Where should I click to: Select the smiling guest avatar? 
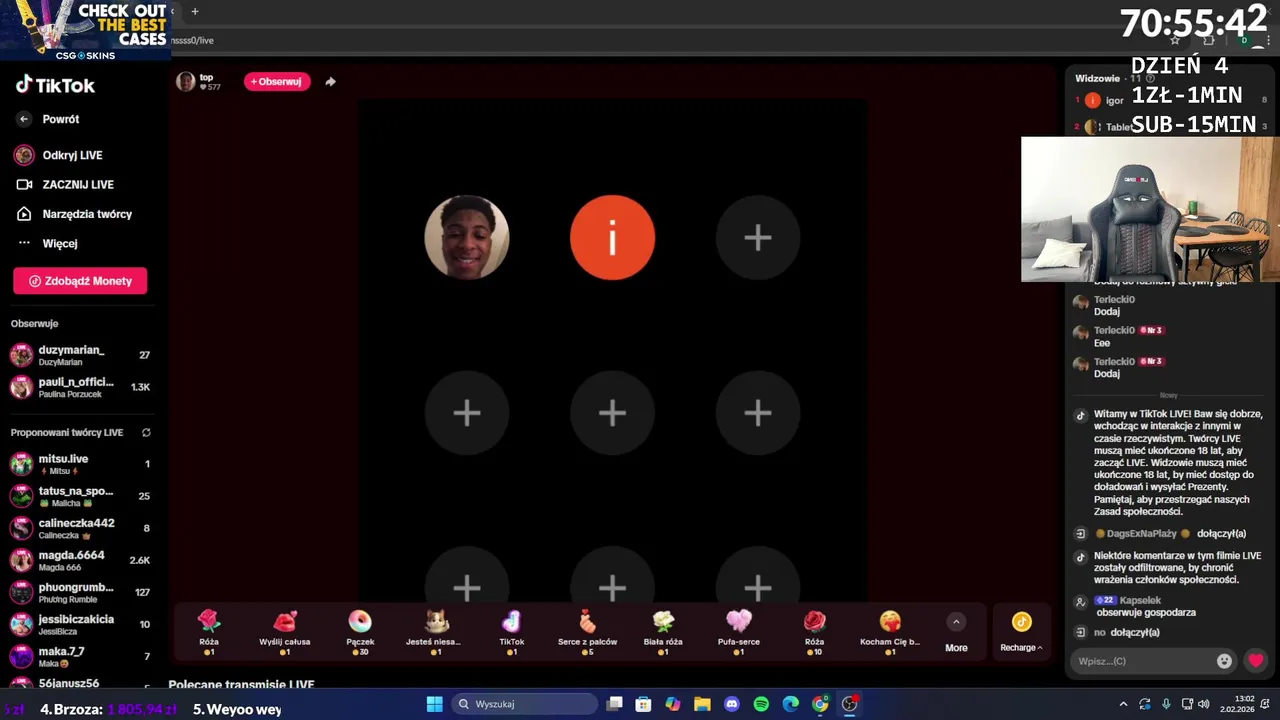pos(467,237)
